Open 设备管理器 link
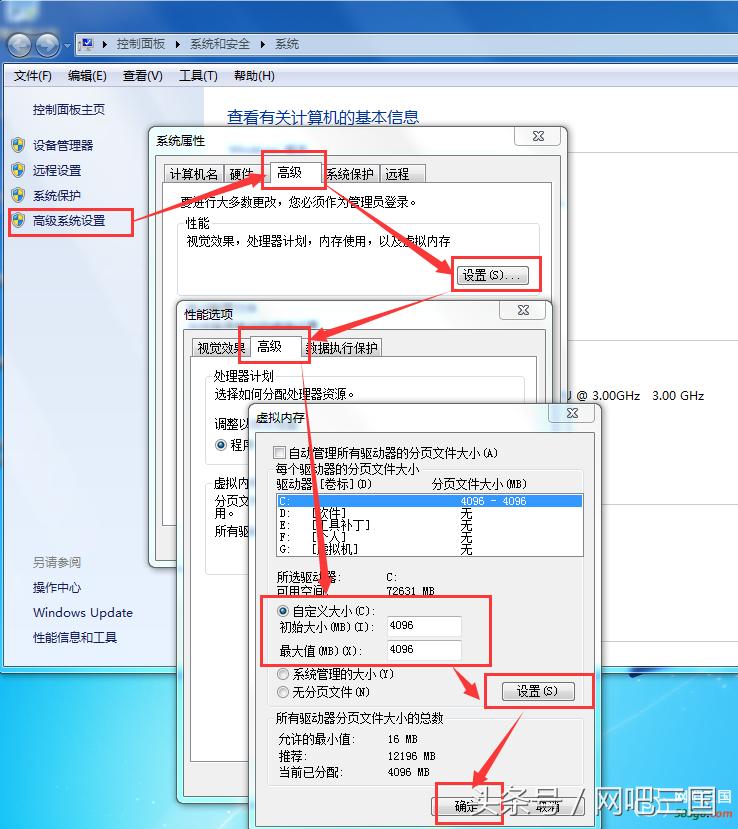 [63, 145]
